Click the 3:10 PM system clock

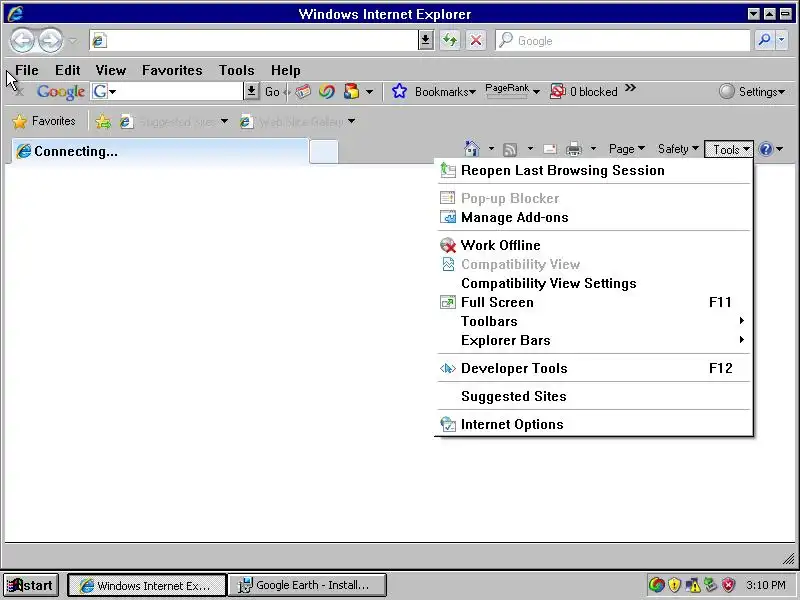(x=765, y=585)
